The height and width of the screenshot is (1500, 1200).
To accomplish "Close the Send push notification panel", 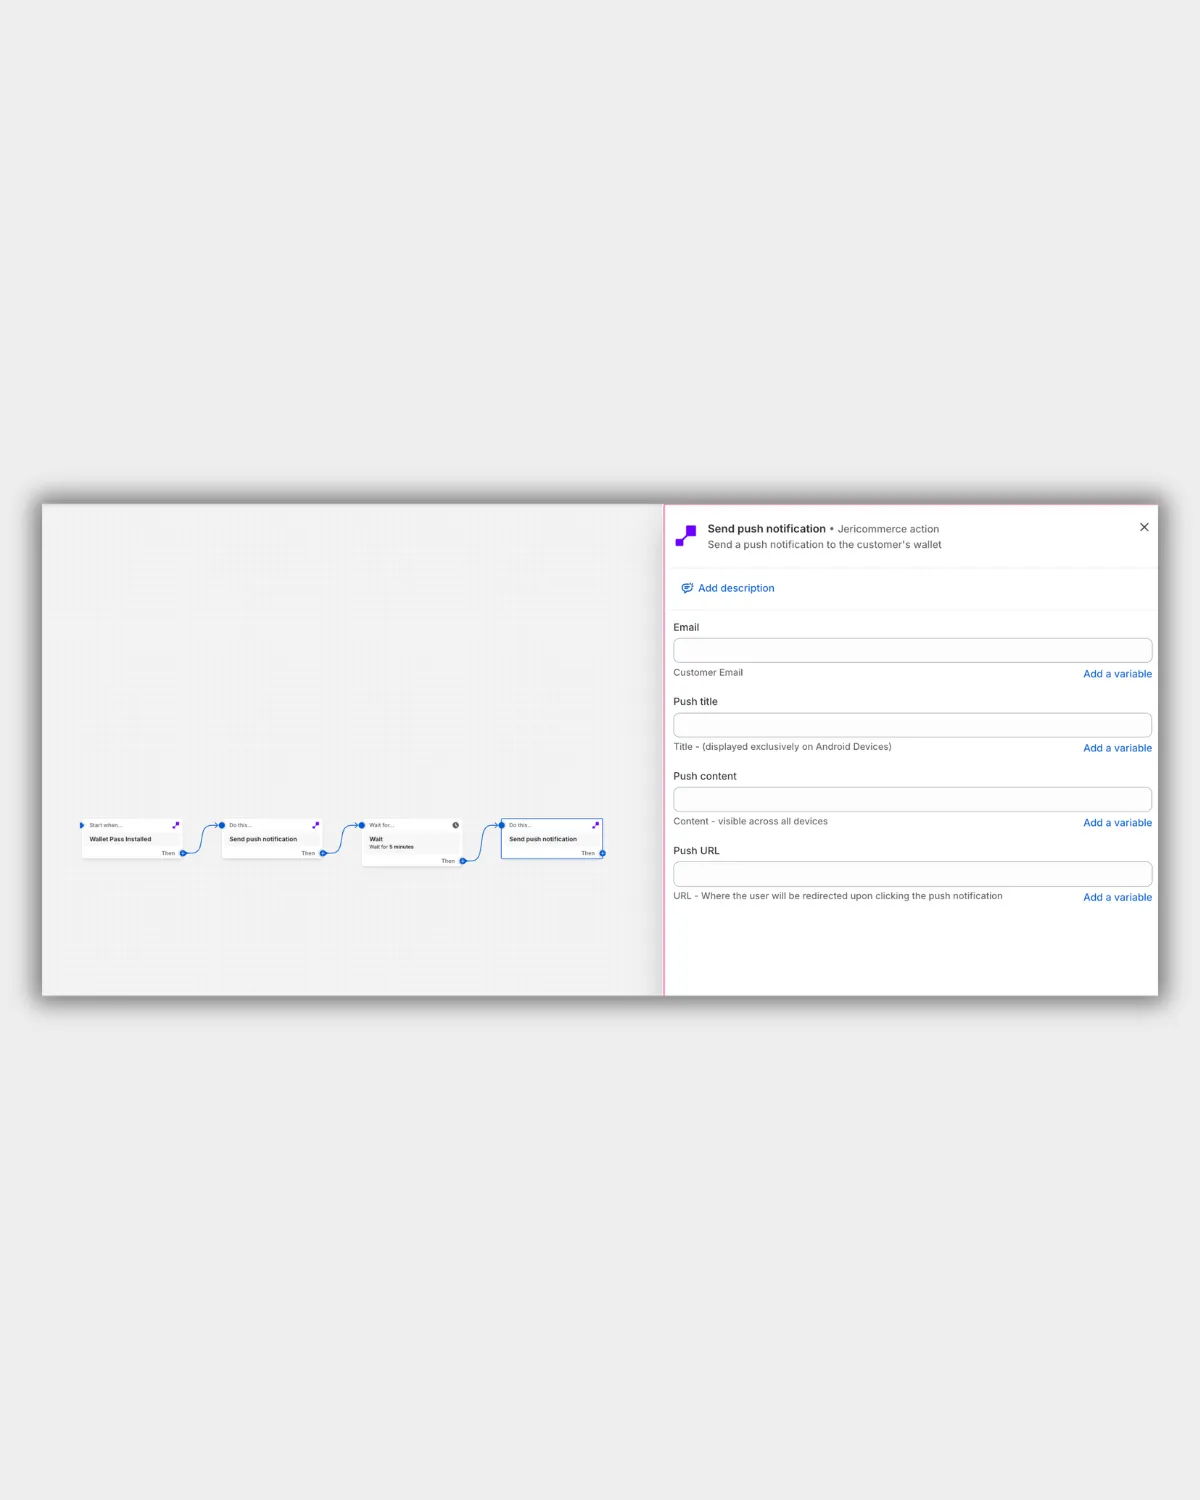I will click(1144, 527).
